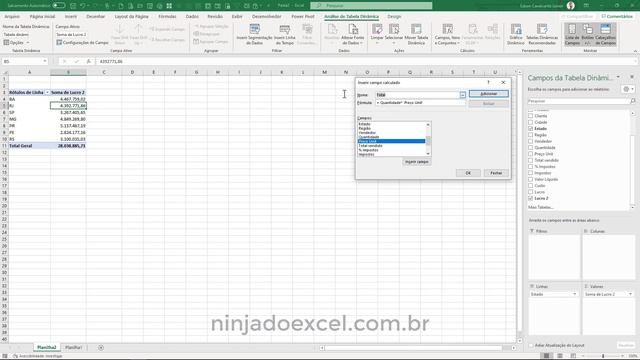
Task: Click Alterar Fonte de Dados icon
Action: 353,29
